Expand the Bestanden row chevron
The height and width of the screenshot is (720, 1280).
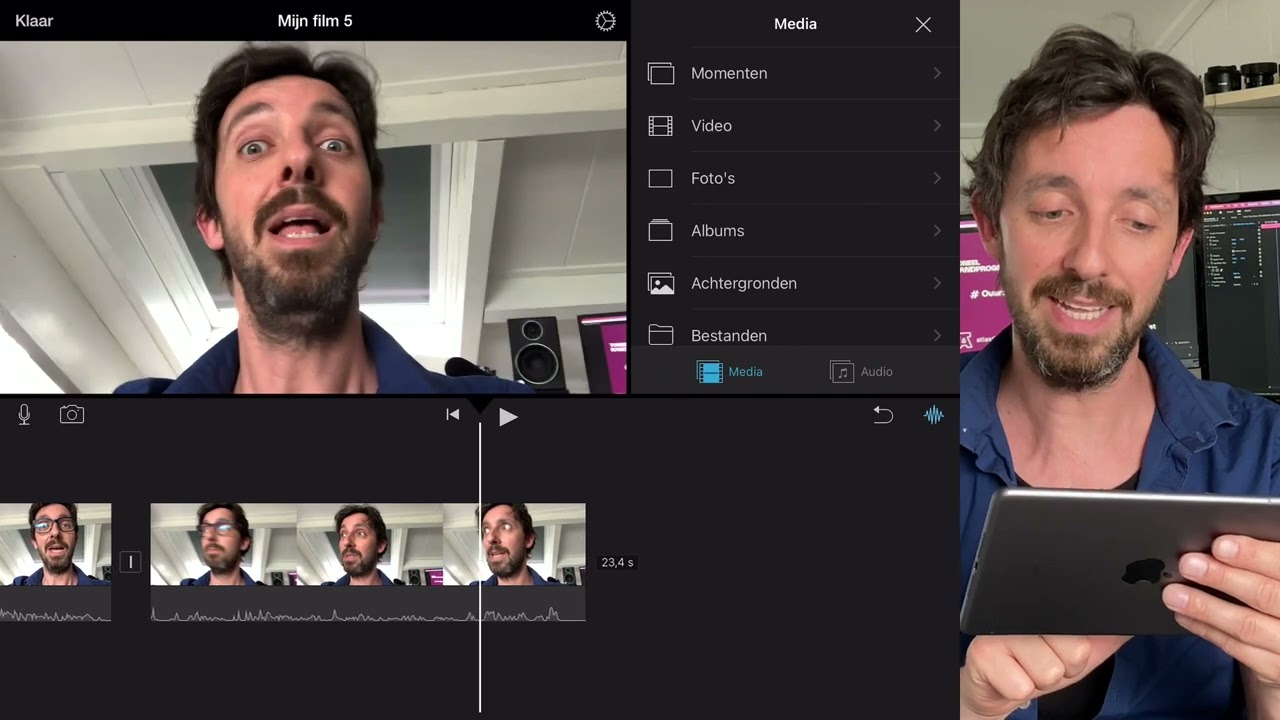click(x=937, y=335)
